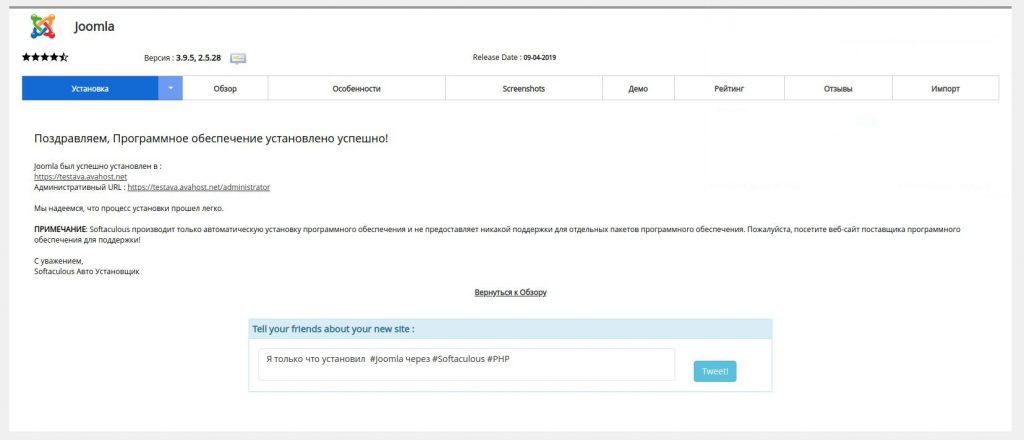Click the star rating icons
Screen dimensions: 1024x440
tap(45, 57)
